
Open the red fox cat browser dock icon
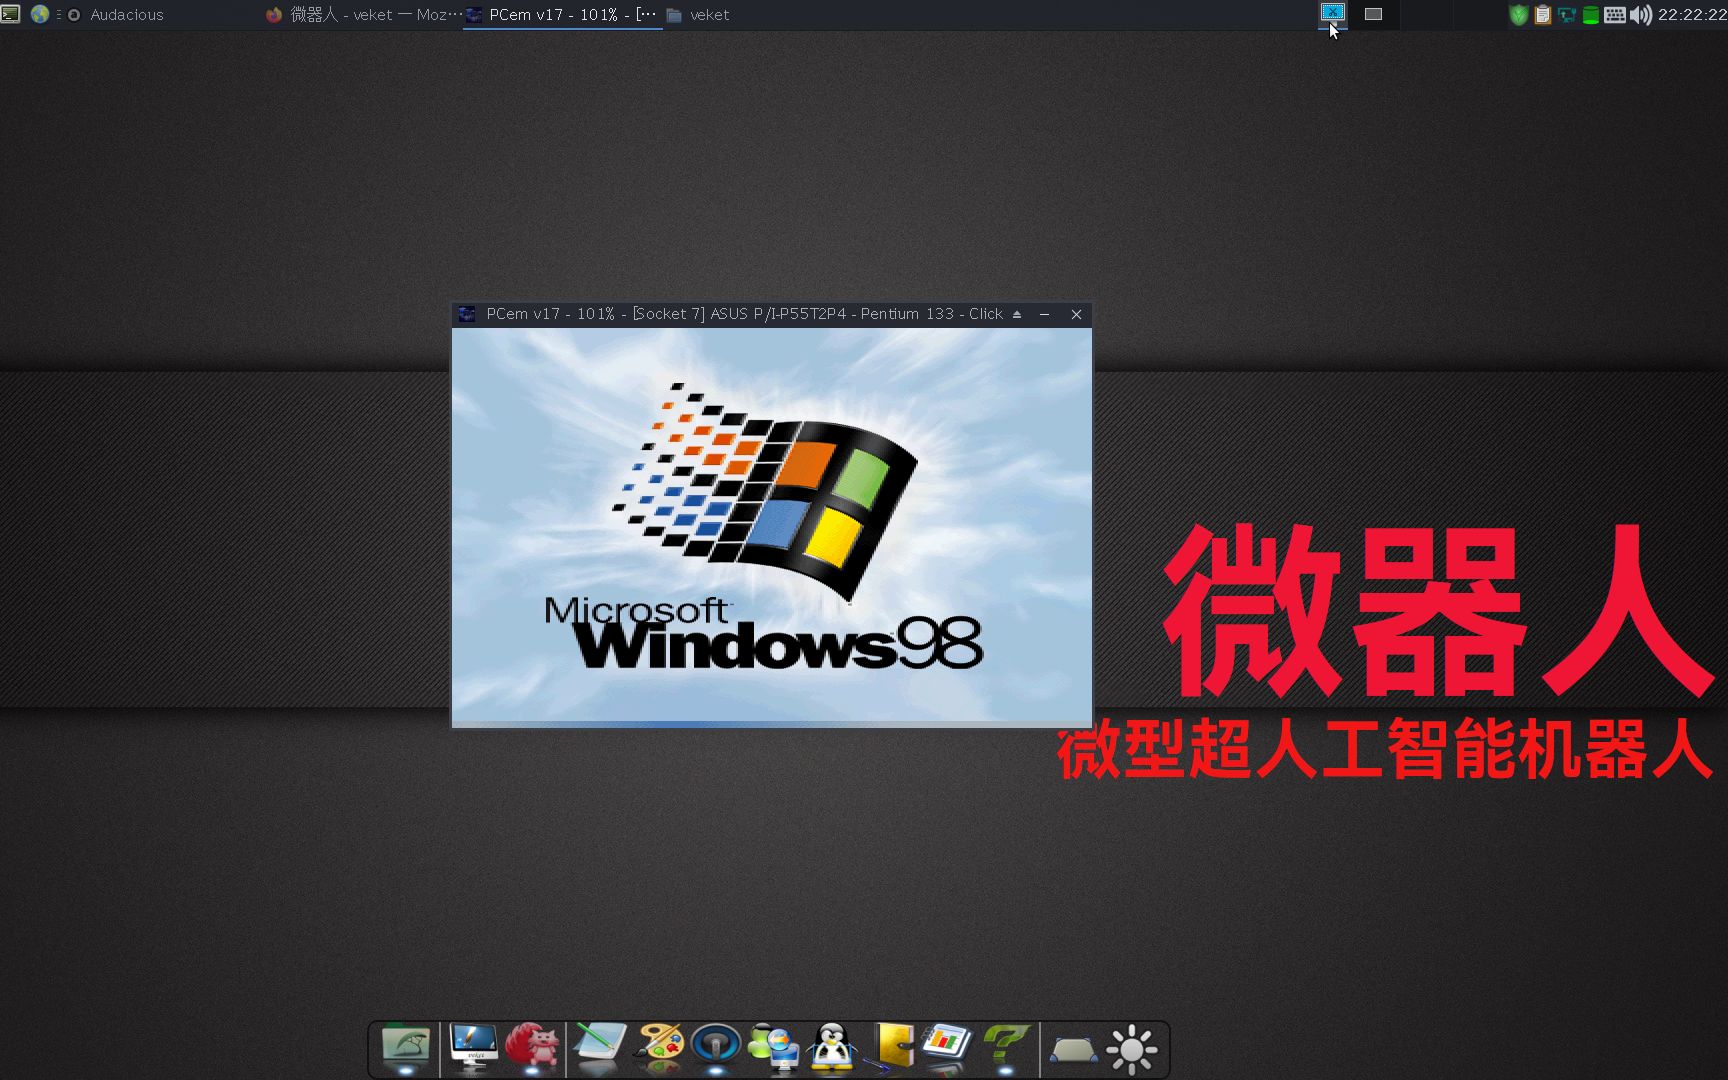point(532,1048)
